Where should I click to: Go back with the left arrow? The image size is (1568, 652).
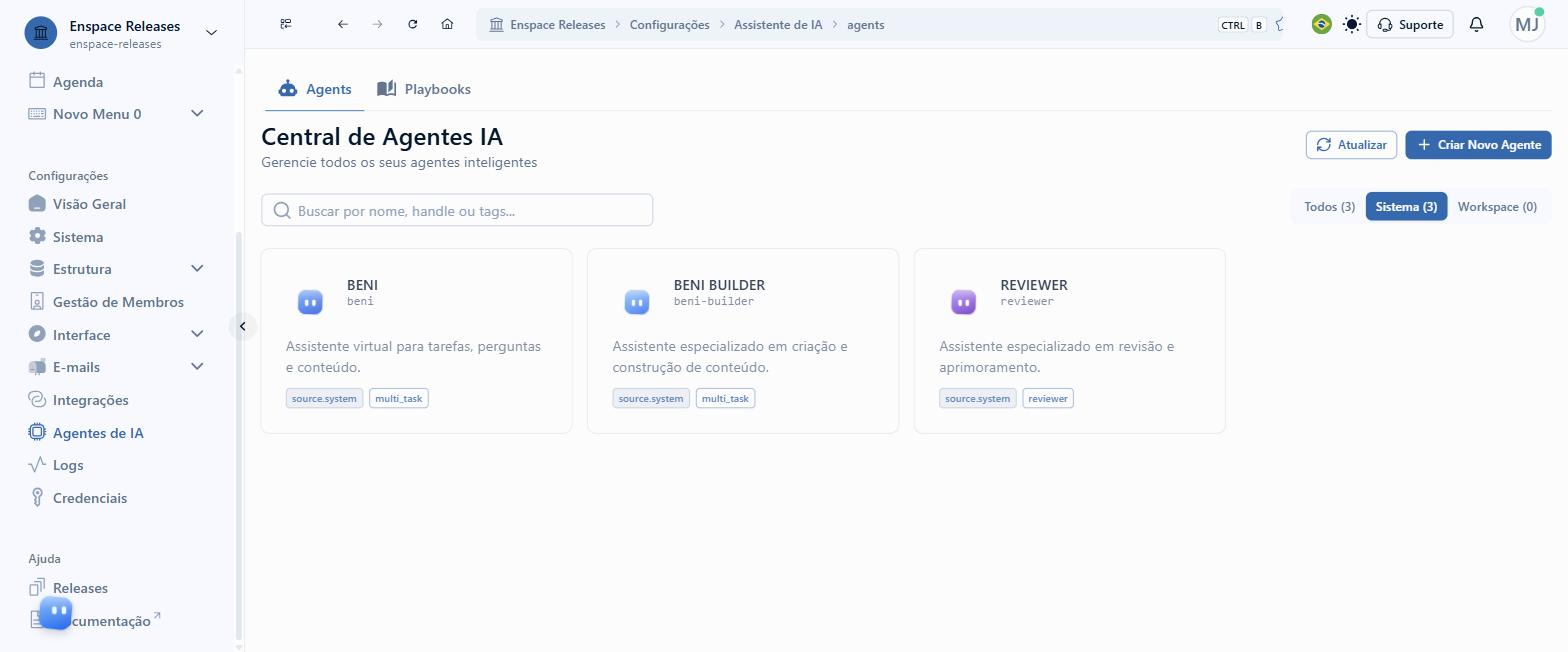343,24
